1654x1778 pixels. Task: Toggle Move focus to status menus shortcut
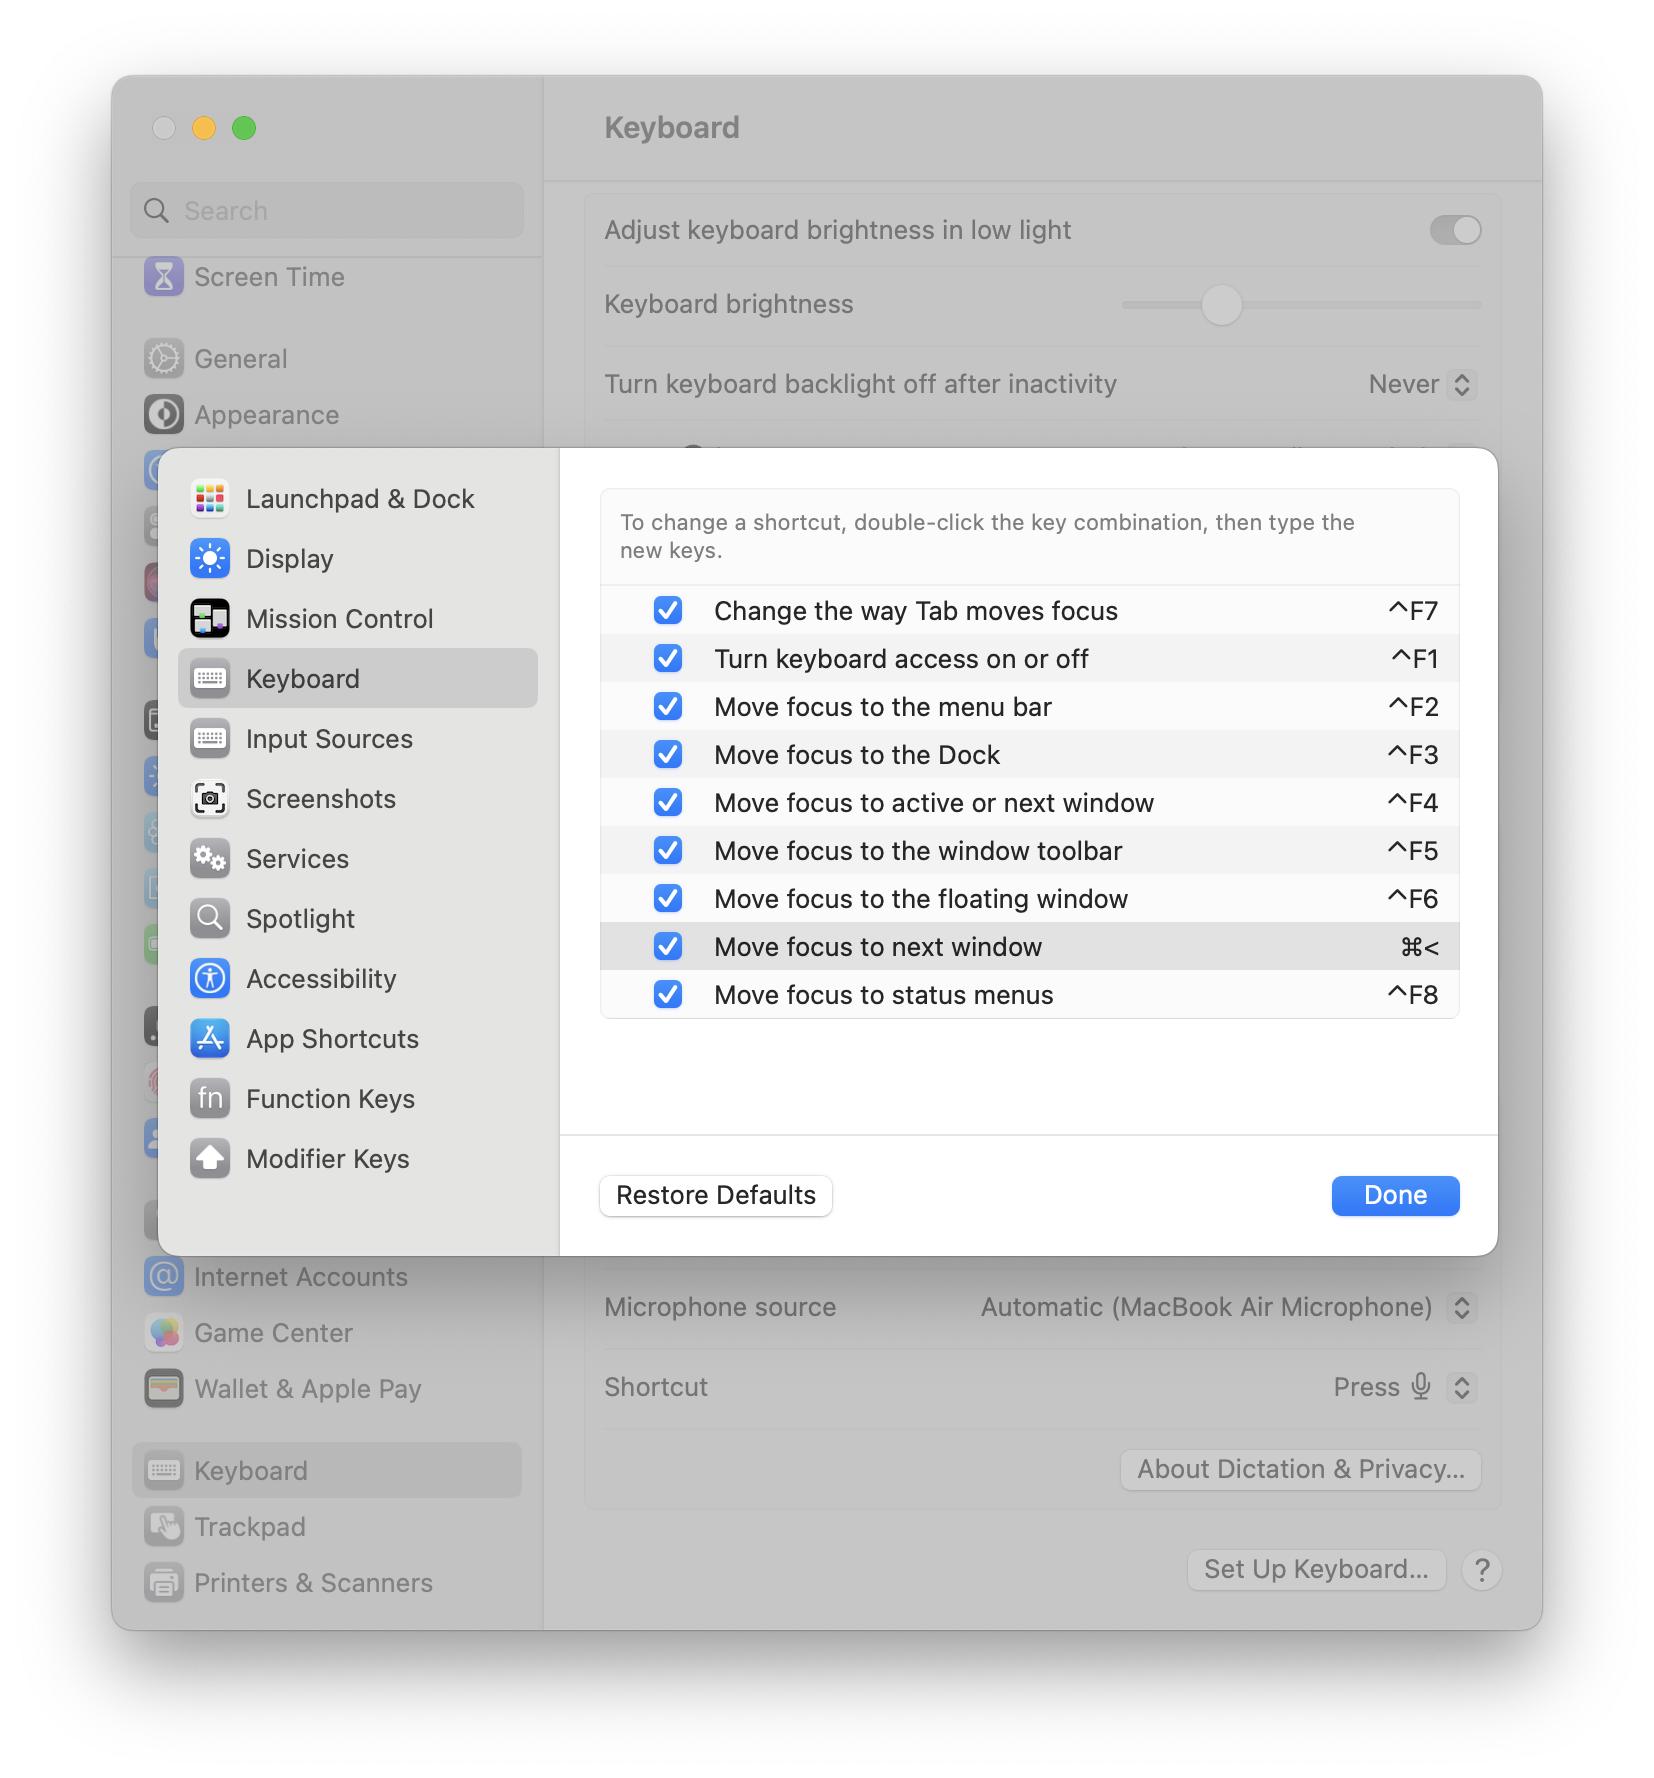coord(667,994)
